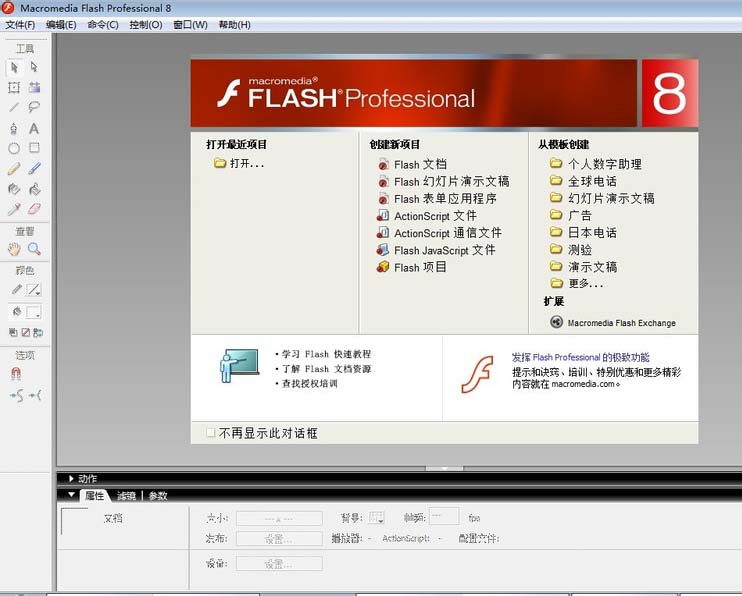
Task: Open the 演示文稿 template folder
Action: pyautogui.click(x=583, y=267)
